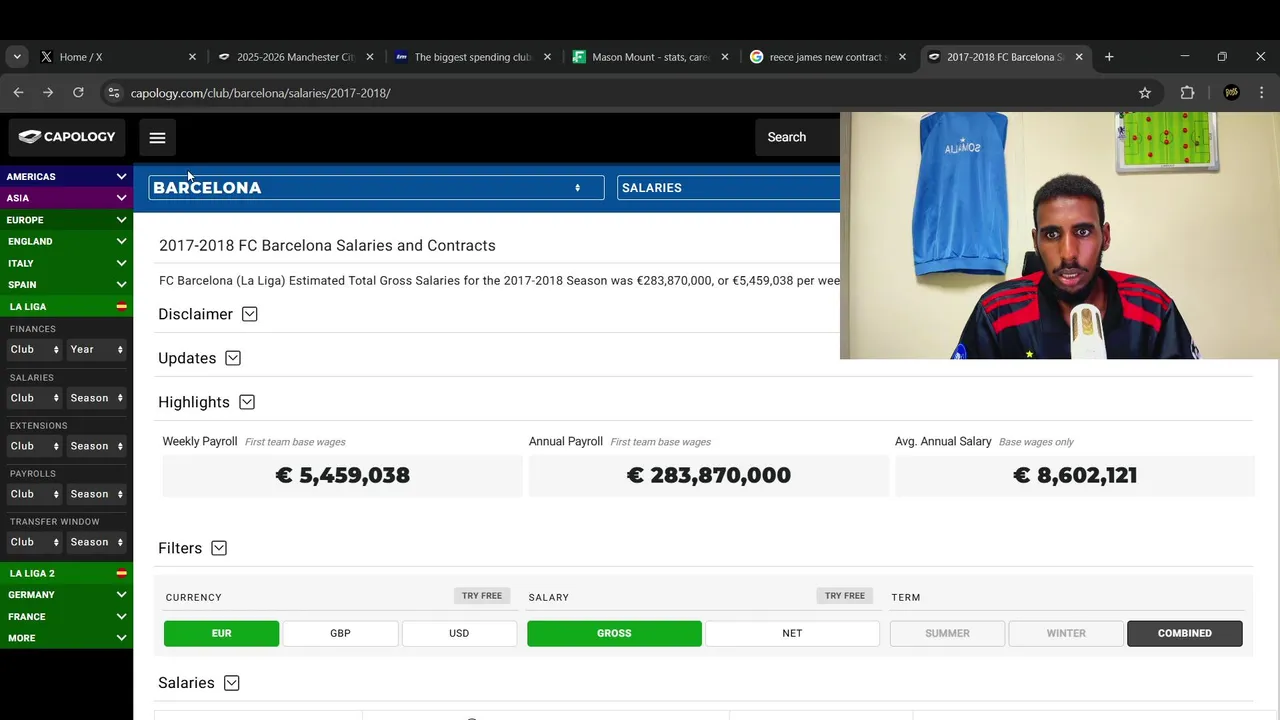The image size is (1280, 720).
Task: Open the BARCELONA club selector dropdown
Action: tap(376, 188)
